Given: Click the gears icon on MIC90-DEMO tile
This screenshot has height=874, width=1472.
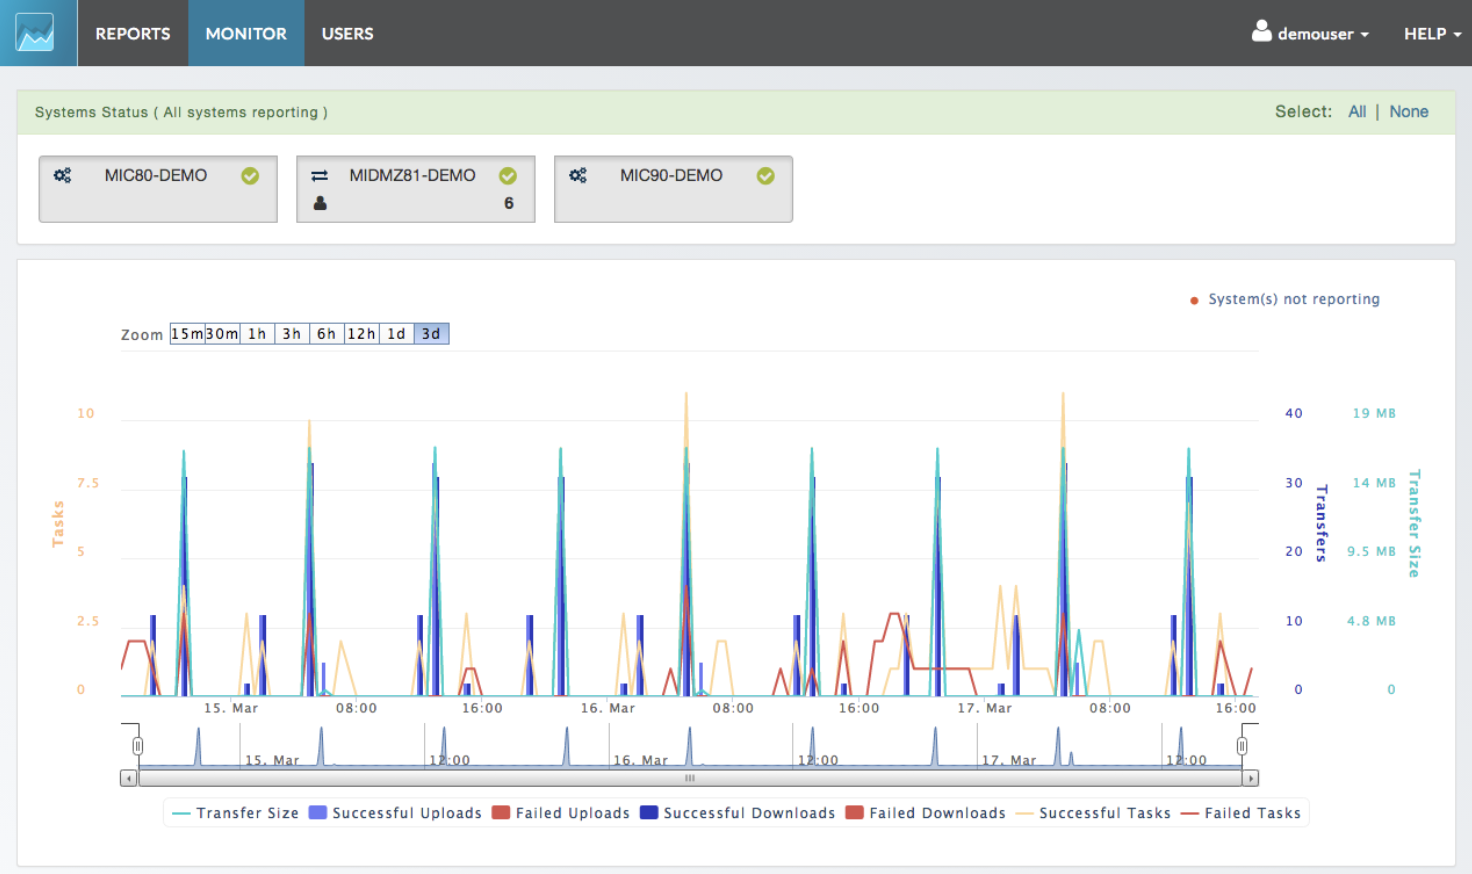Looking at the screenshot, I should (578, 176).
